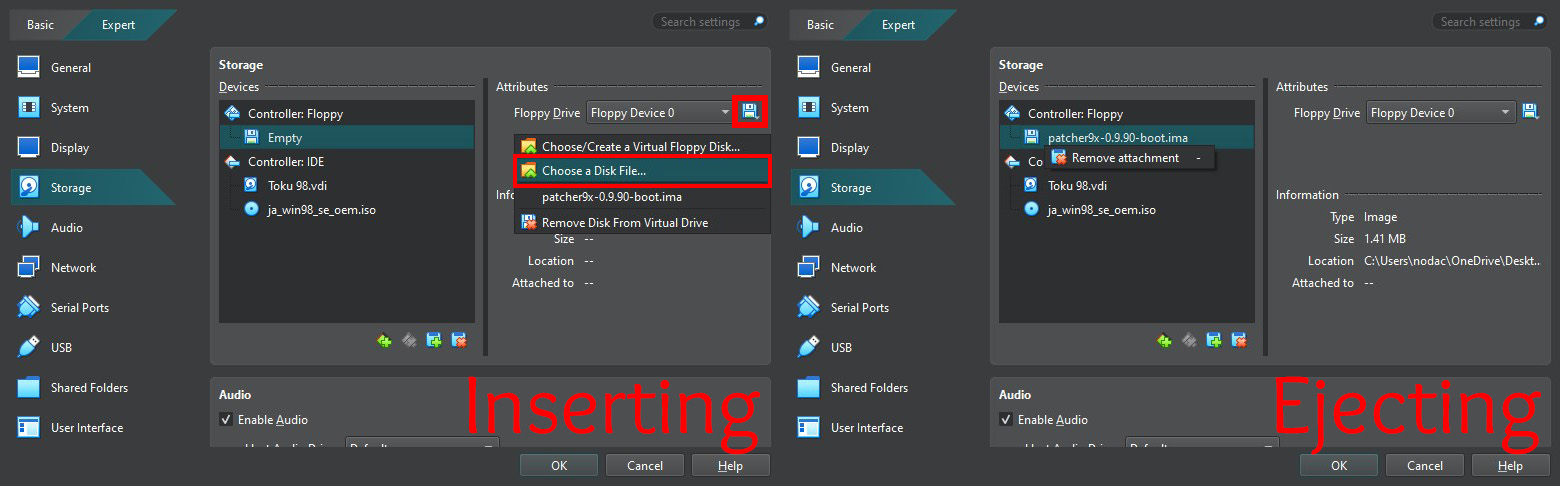This screenshot has height=486, width=1560.
Task: Select the Empty floppy drive entry
Action: pyautogui.click(x=347, y=137)
